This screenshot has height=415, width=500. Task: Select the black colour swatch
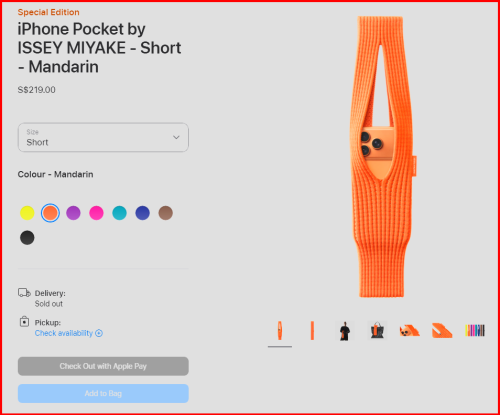tap(27, 238)
